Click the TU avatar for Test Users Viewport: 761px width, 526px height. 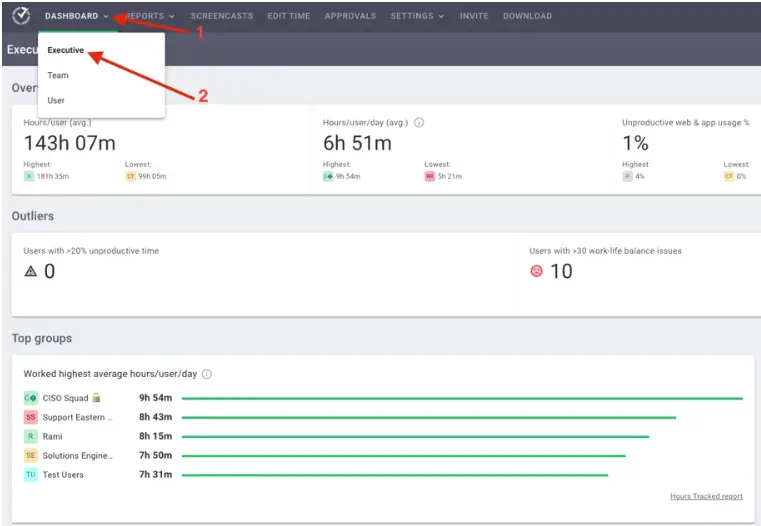coord(31,475)
